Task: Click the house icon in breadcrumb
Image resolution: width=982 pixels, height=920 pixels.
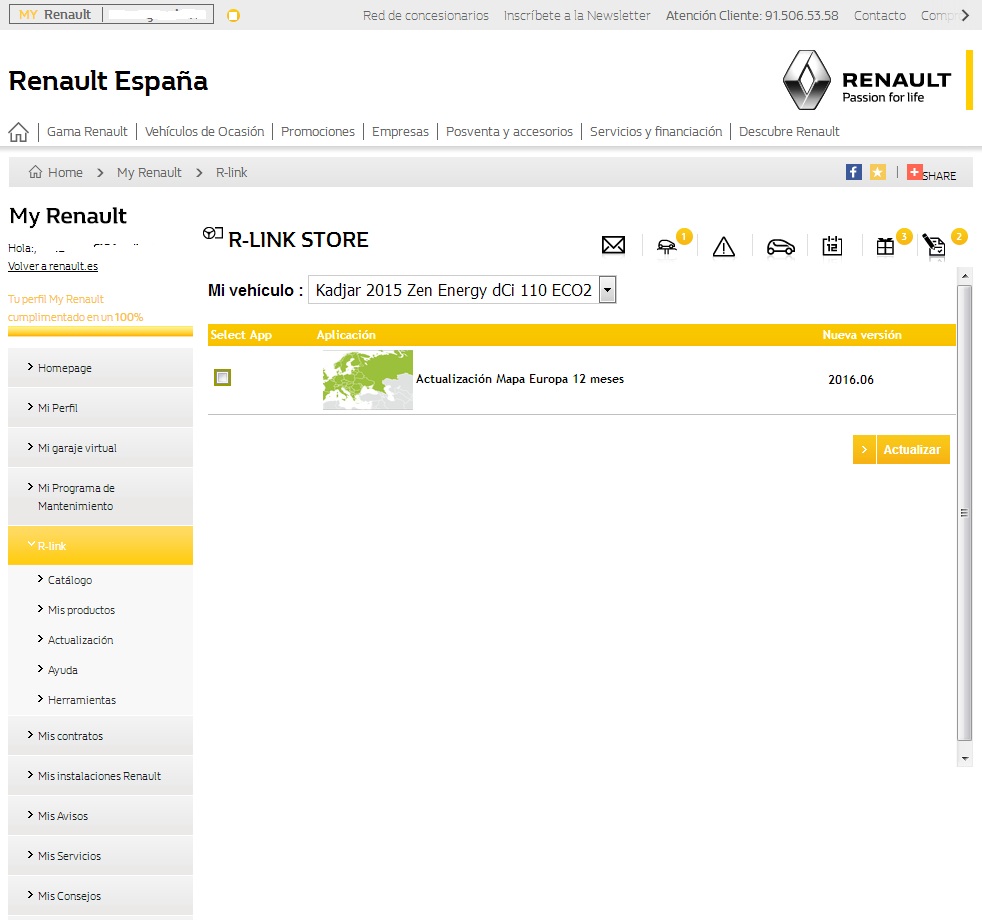Action: [x=36, y=172]
